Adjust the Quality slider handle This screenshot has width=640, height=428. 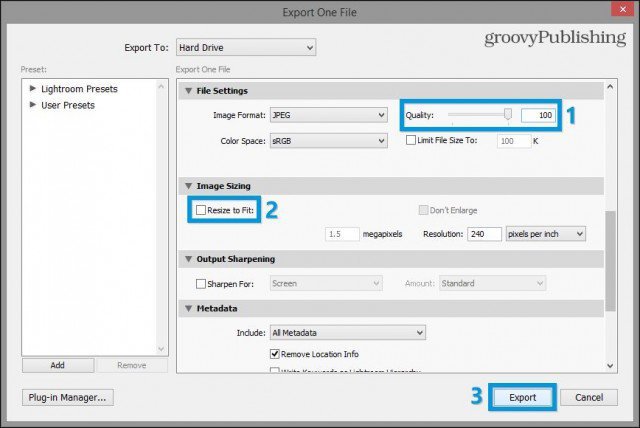pyautogui.click(x=508, y=114)
